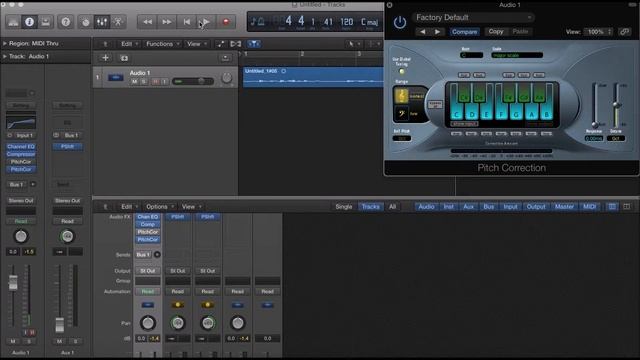Viewport: 640px width, 360px height.
Task: Open the Functions menu
Action: tap(162, 44)
